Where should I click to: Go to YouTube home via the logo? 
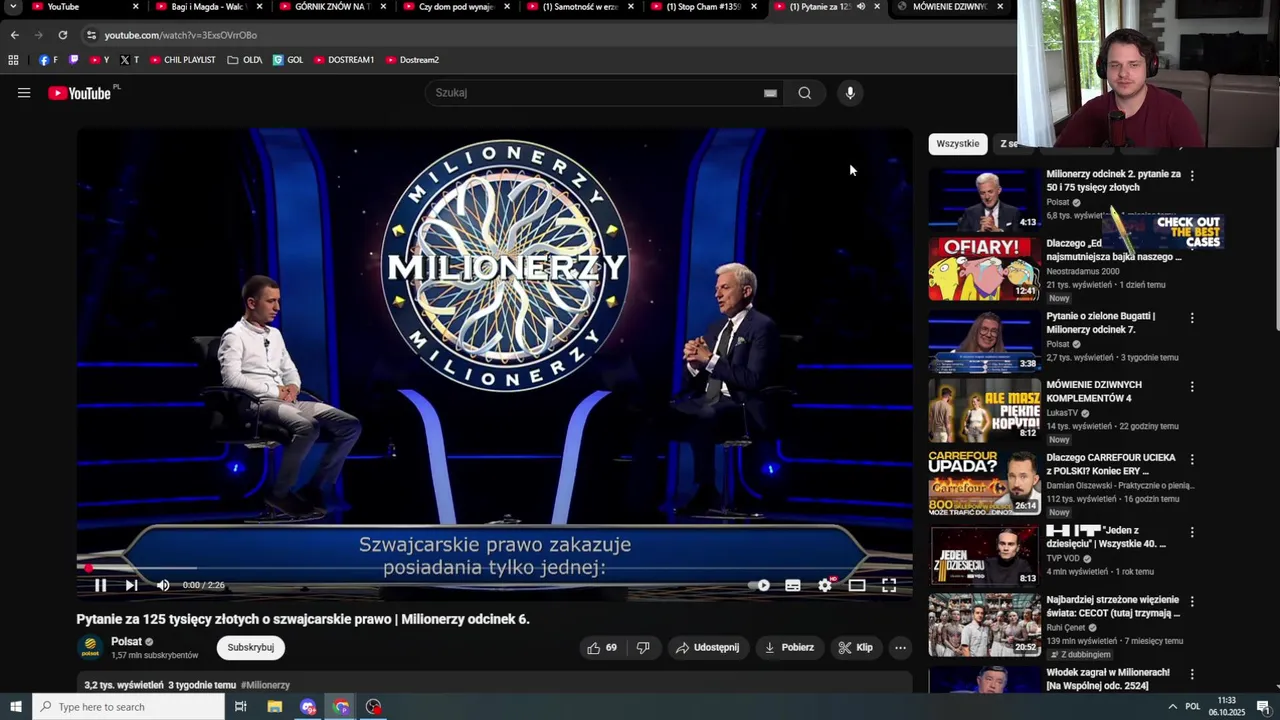tap(79, 93)
